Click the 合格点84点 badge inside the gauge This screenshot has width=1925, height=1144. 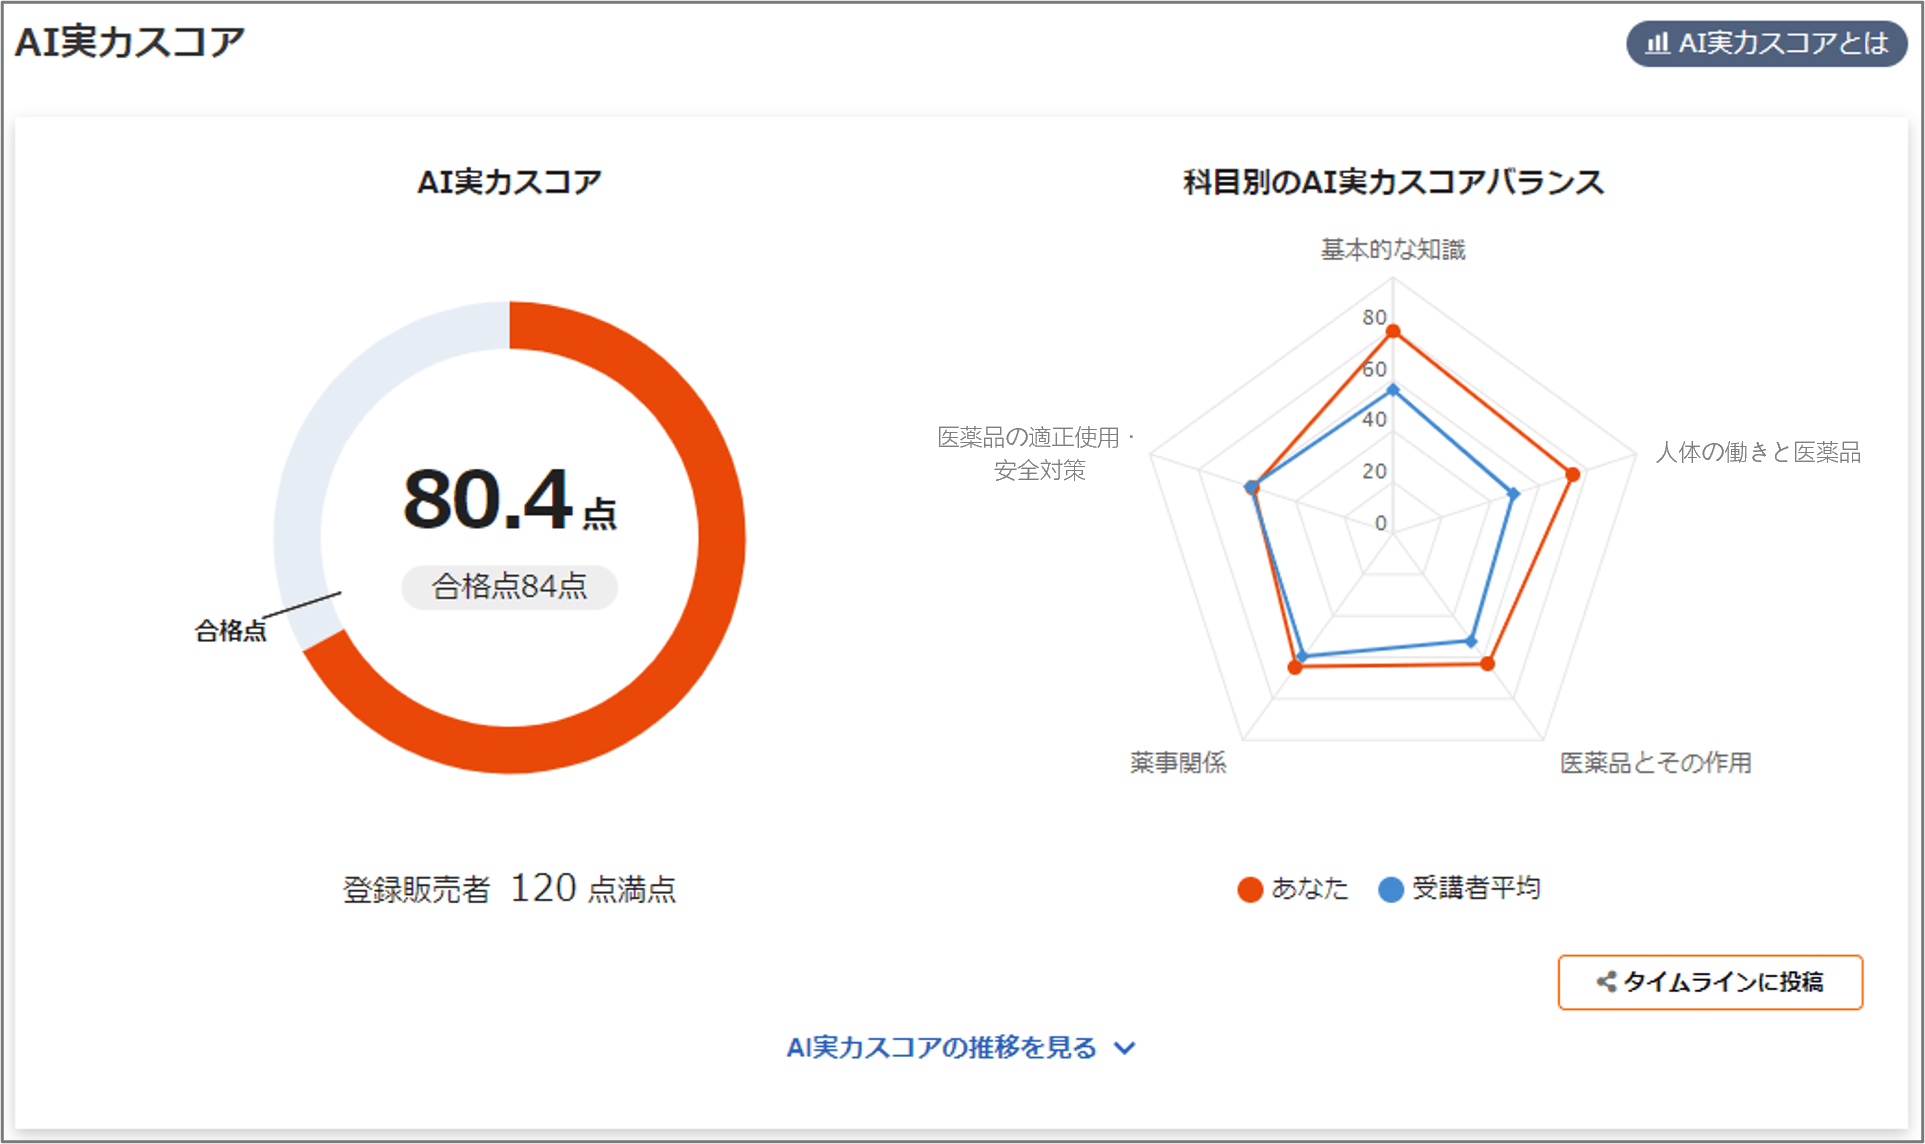tap(509, 588)
